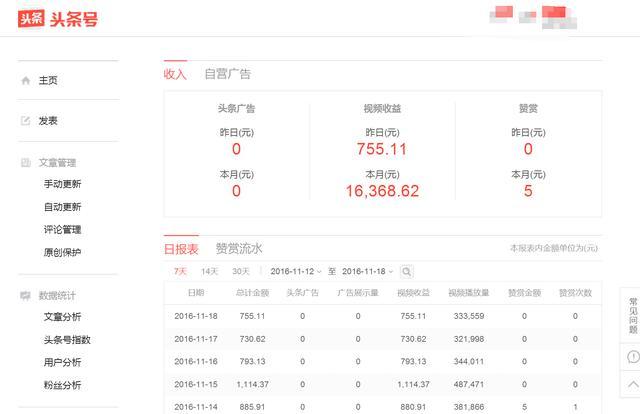Viewport: 640px width, 414px height.
Task: Click the 文章管理 section icon
Action: click(25, 163)
